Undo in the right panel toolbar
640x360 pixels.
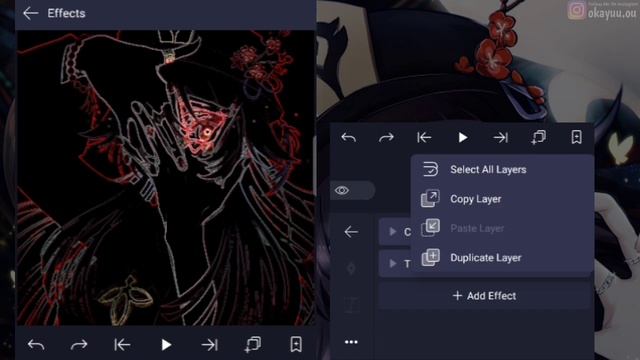coord(349,138)
